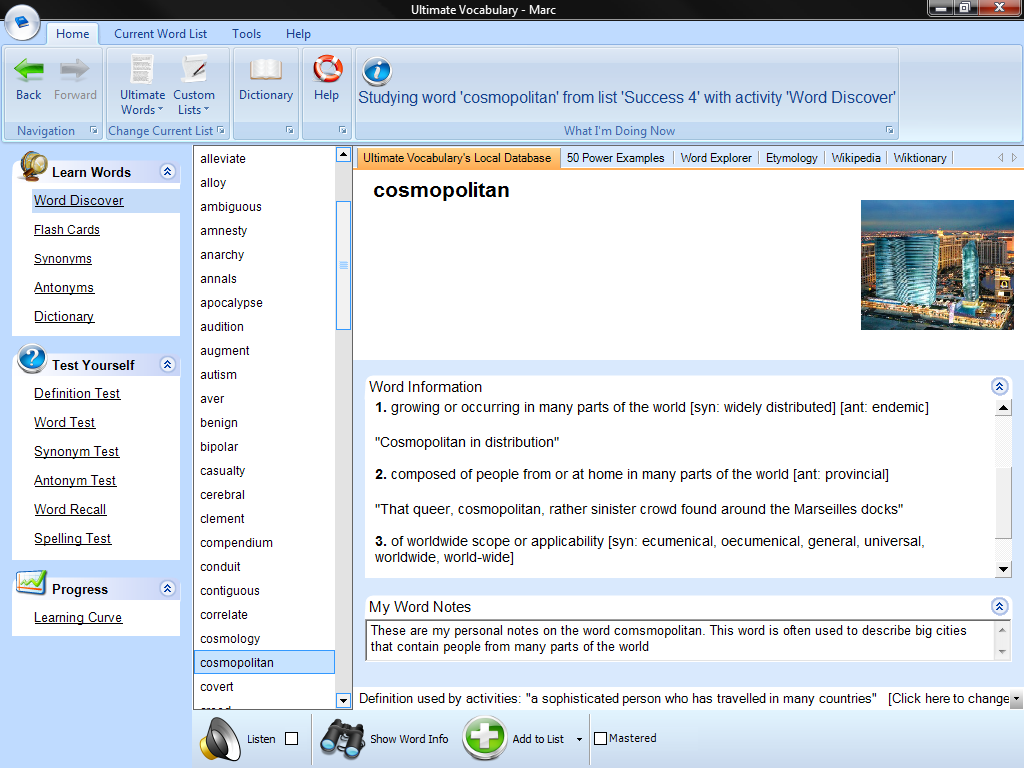
Task: Switch to 50 Power Examples tab
Action: [615, 158]
